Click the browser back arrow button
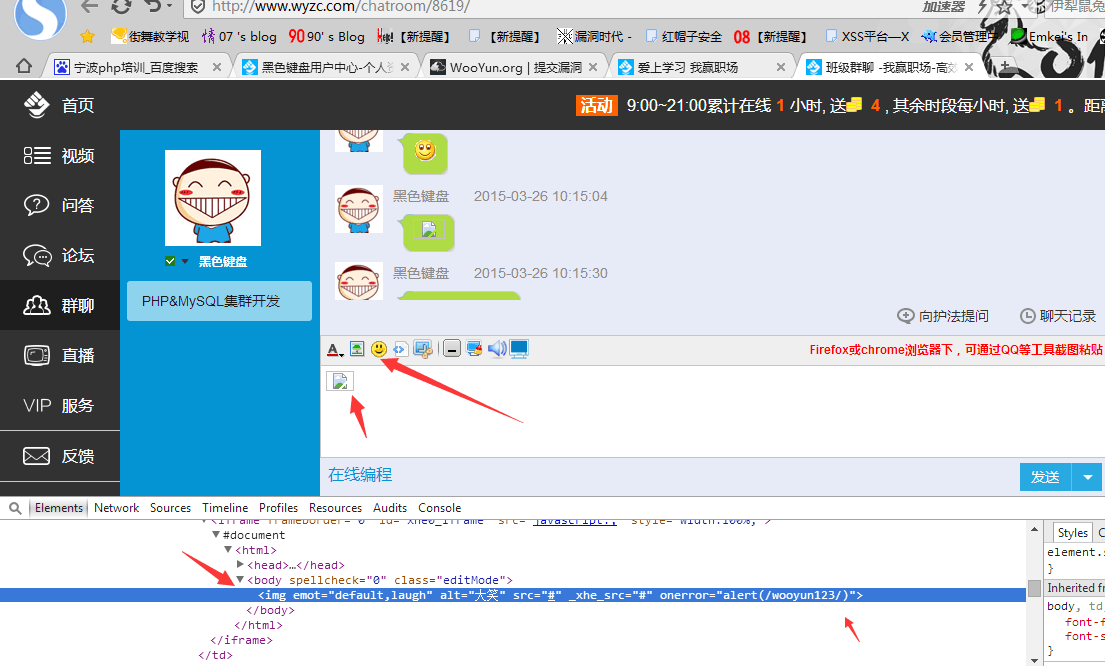 click(89, 7)
